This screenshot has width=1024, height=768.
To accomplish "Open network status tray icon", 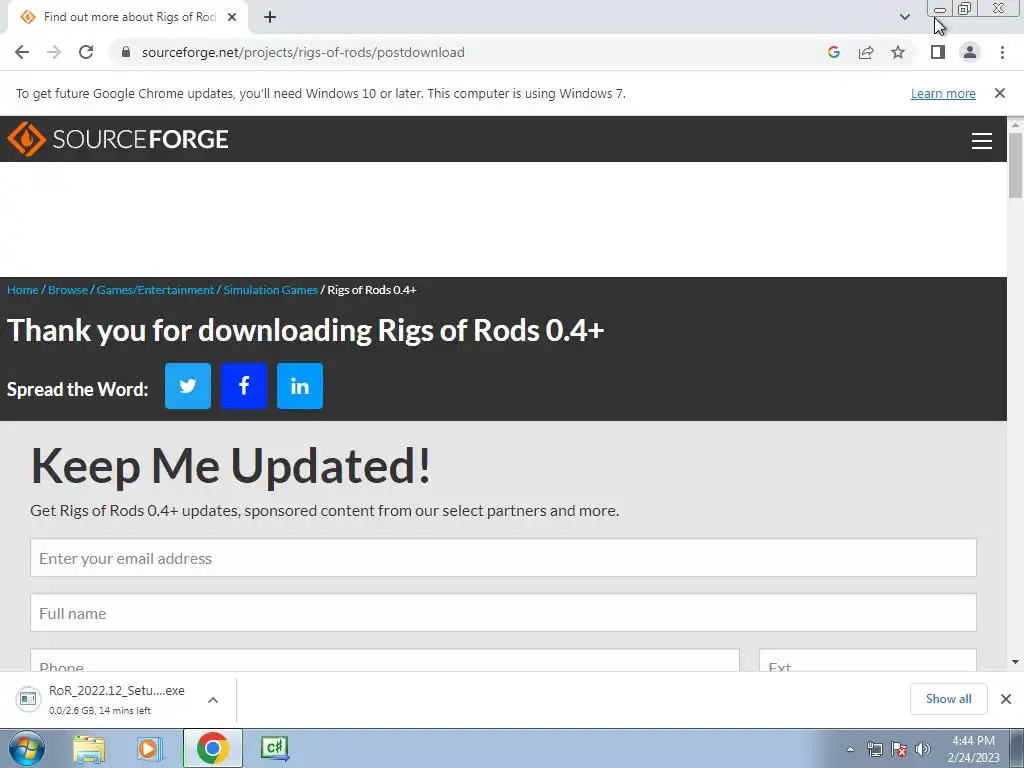I will coord(874,749).
